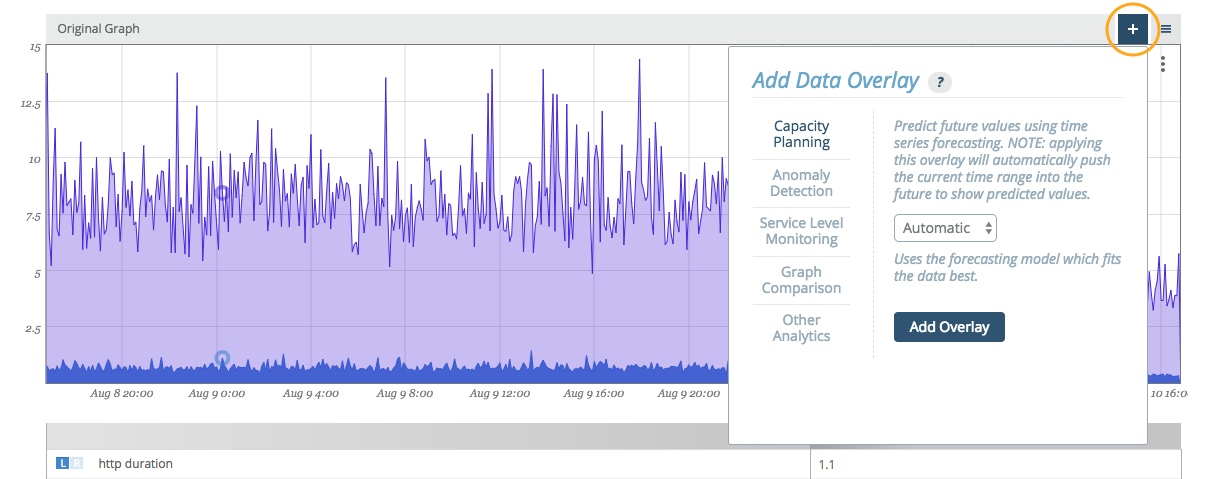This screenshot has width=1217, height=479.
Task: Open the Service Level Monitoring tab
Action: pos(802,231)
